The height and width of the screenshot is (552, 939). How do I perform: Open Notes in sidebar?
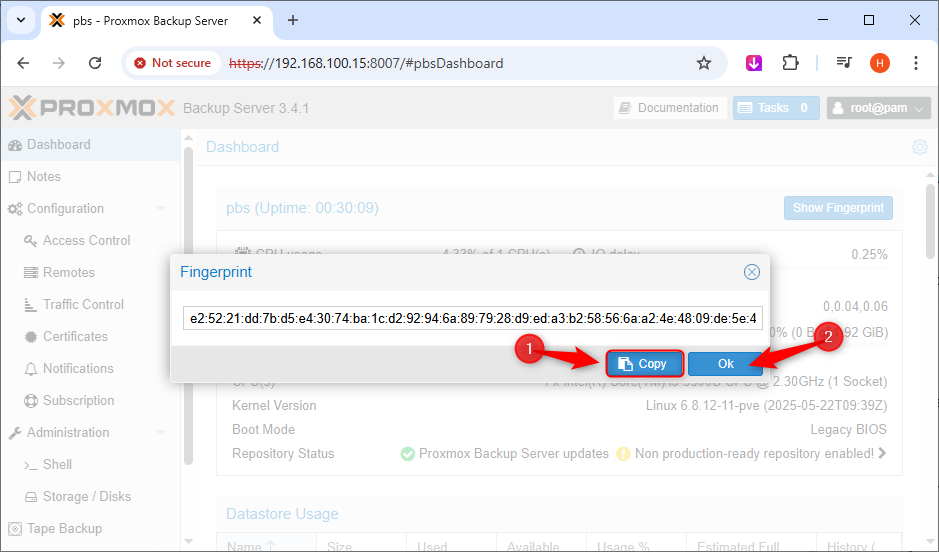[90, 177]
